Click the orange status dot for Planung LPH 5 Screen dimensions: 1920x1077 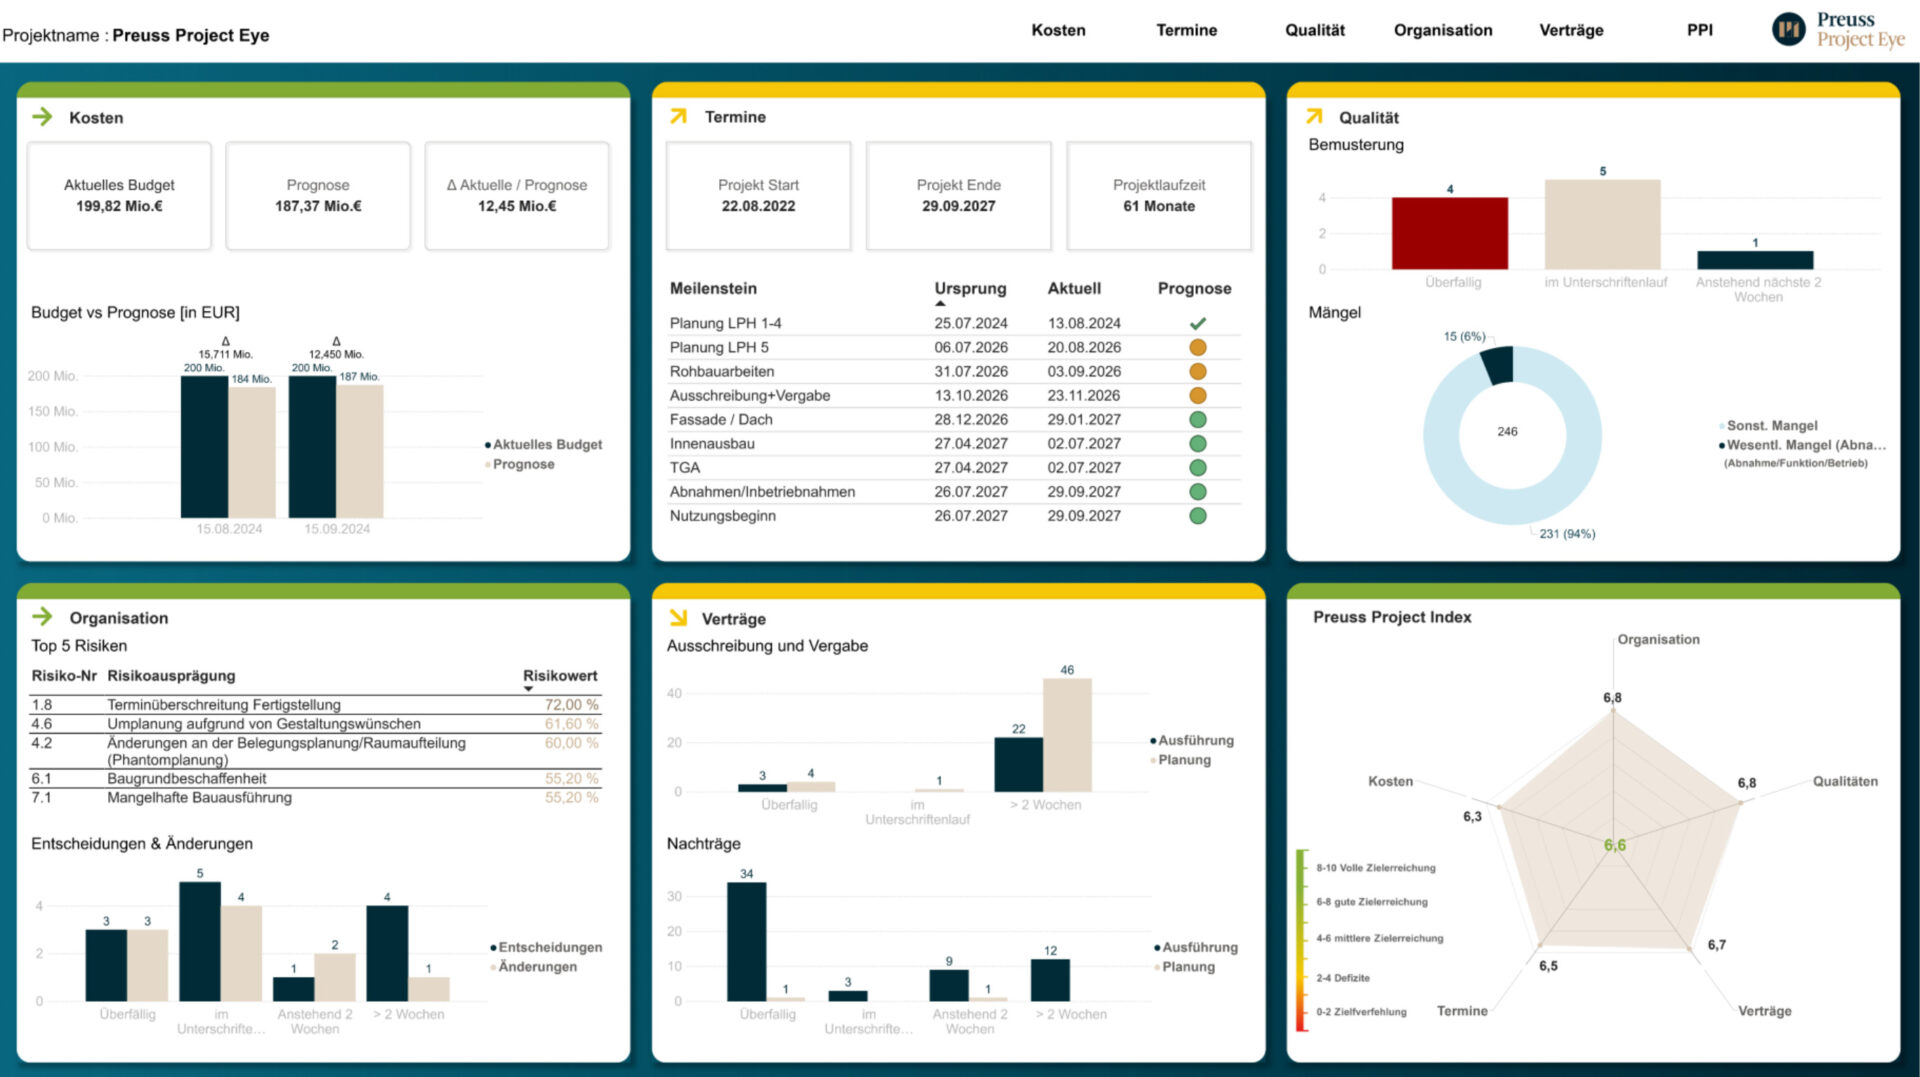(1197, 347)
